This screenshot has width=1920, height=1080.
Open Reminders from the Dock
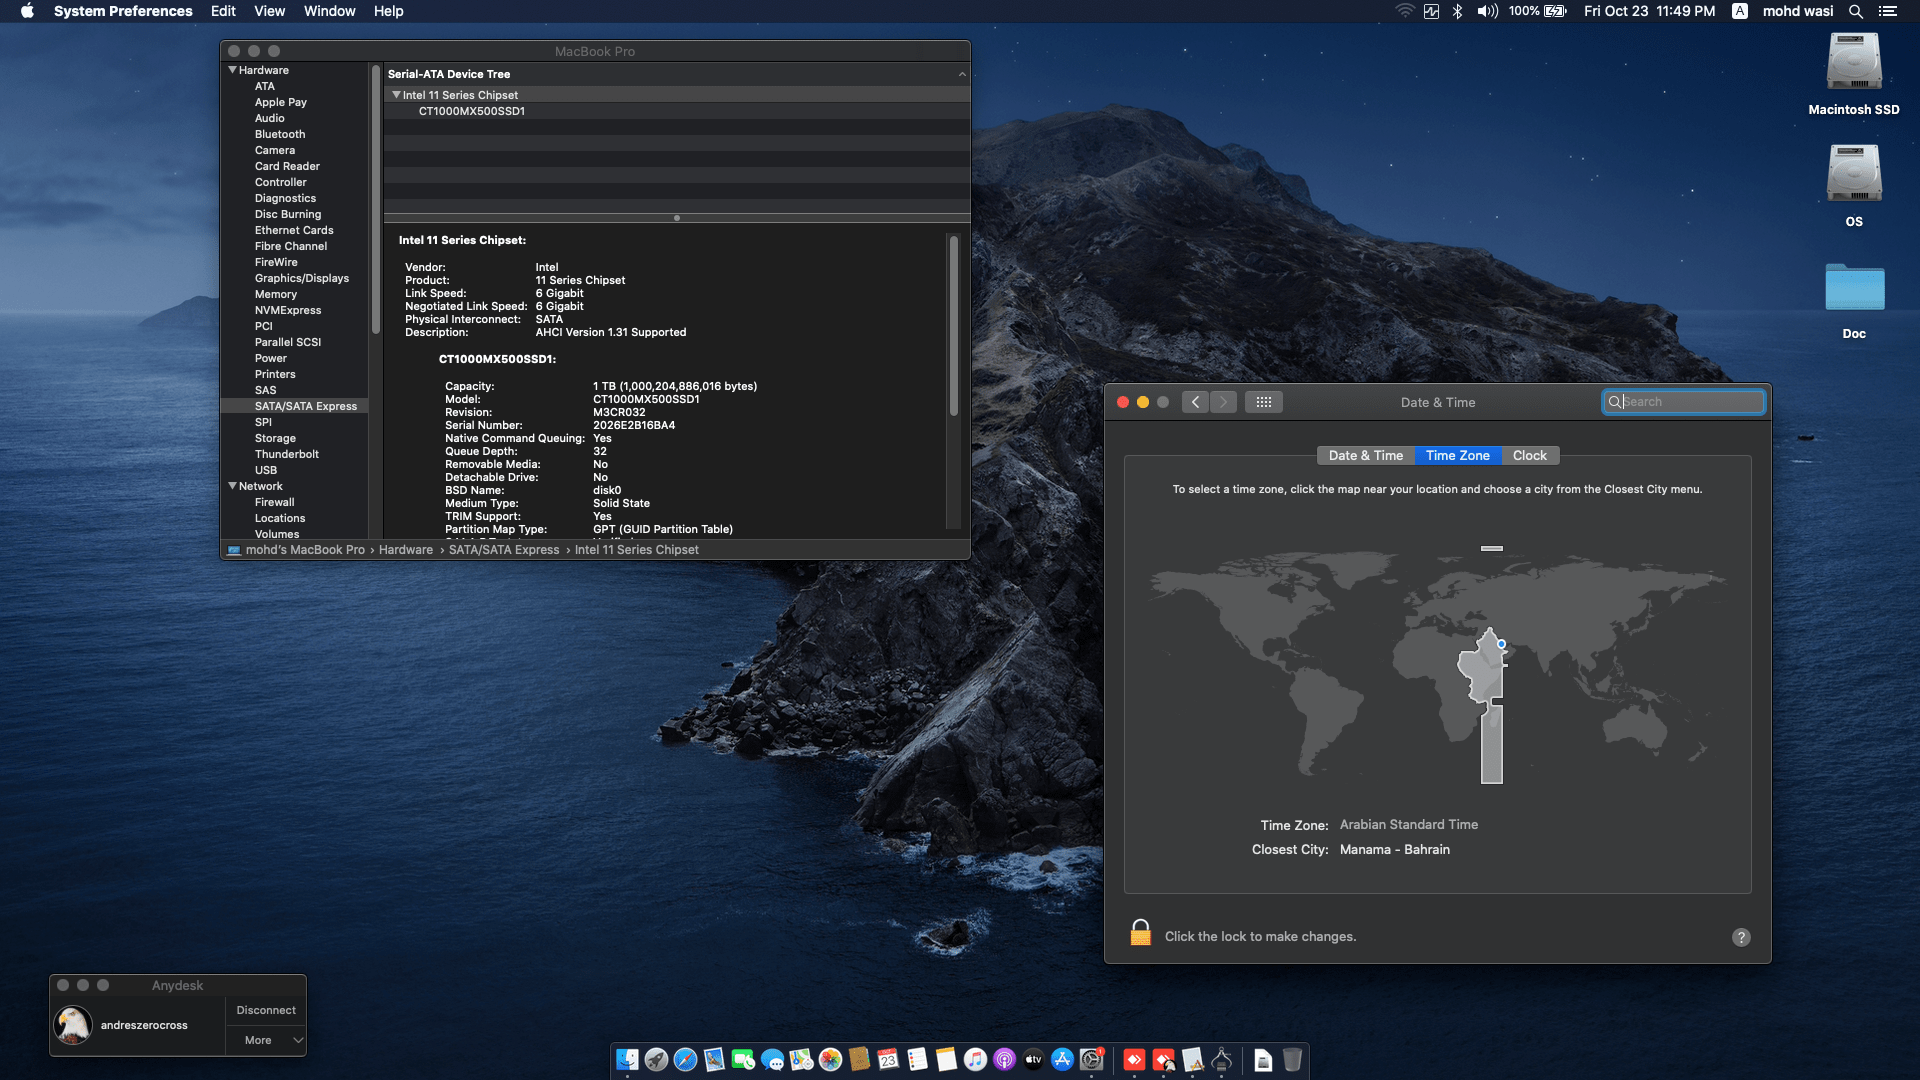point(917,1060)
